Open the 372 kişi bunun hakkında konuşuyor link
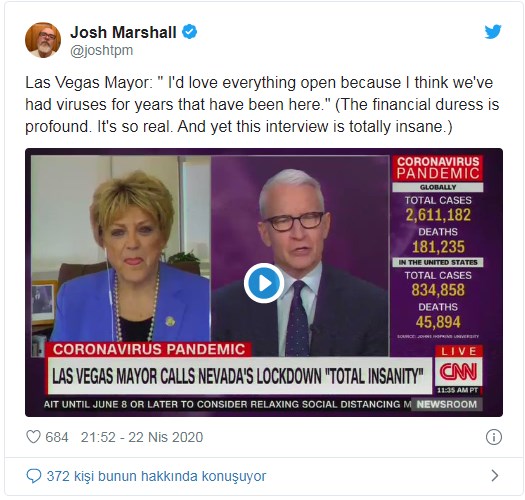The height and width of the screenshot is (500, 525). (156, 476)
